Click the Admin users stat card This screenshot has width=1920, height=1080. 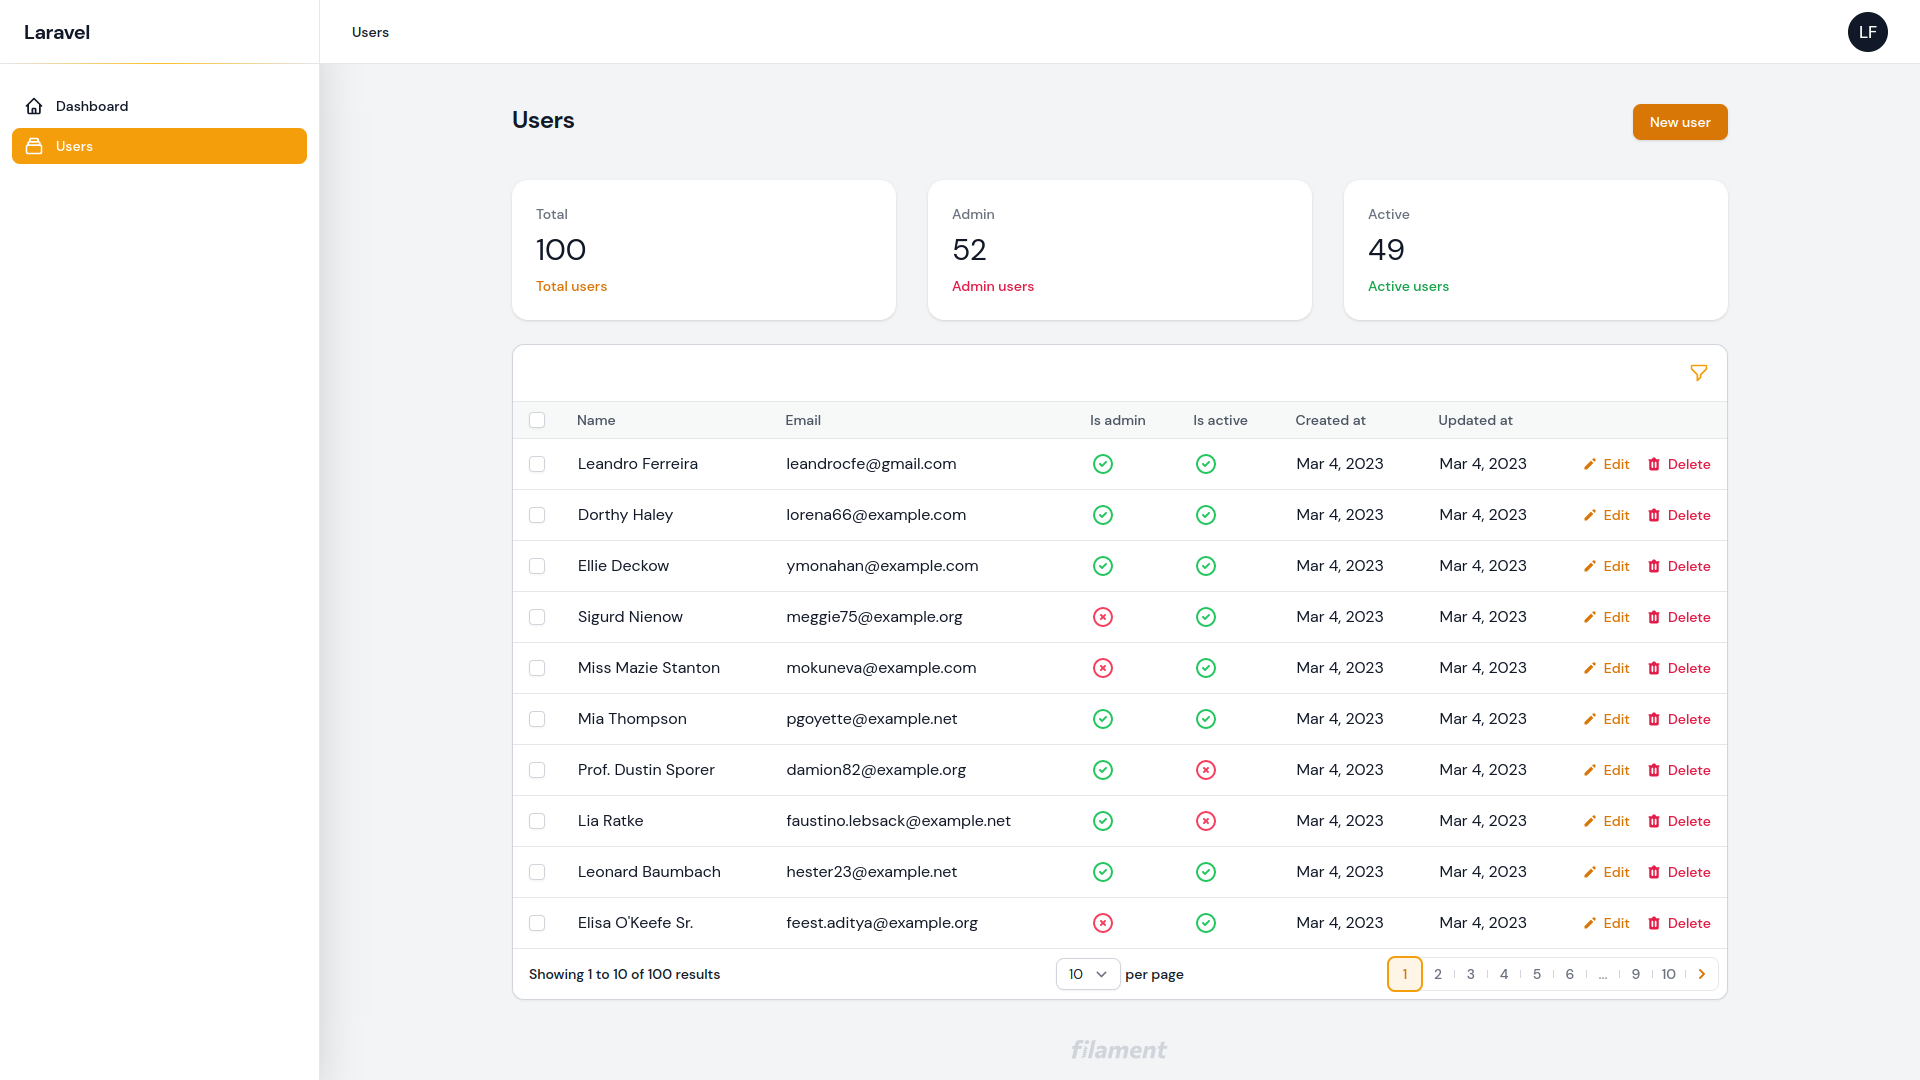(x=1119, y=249)
